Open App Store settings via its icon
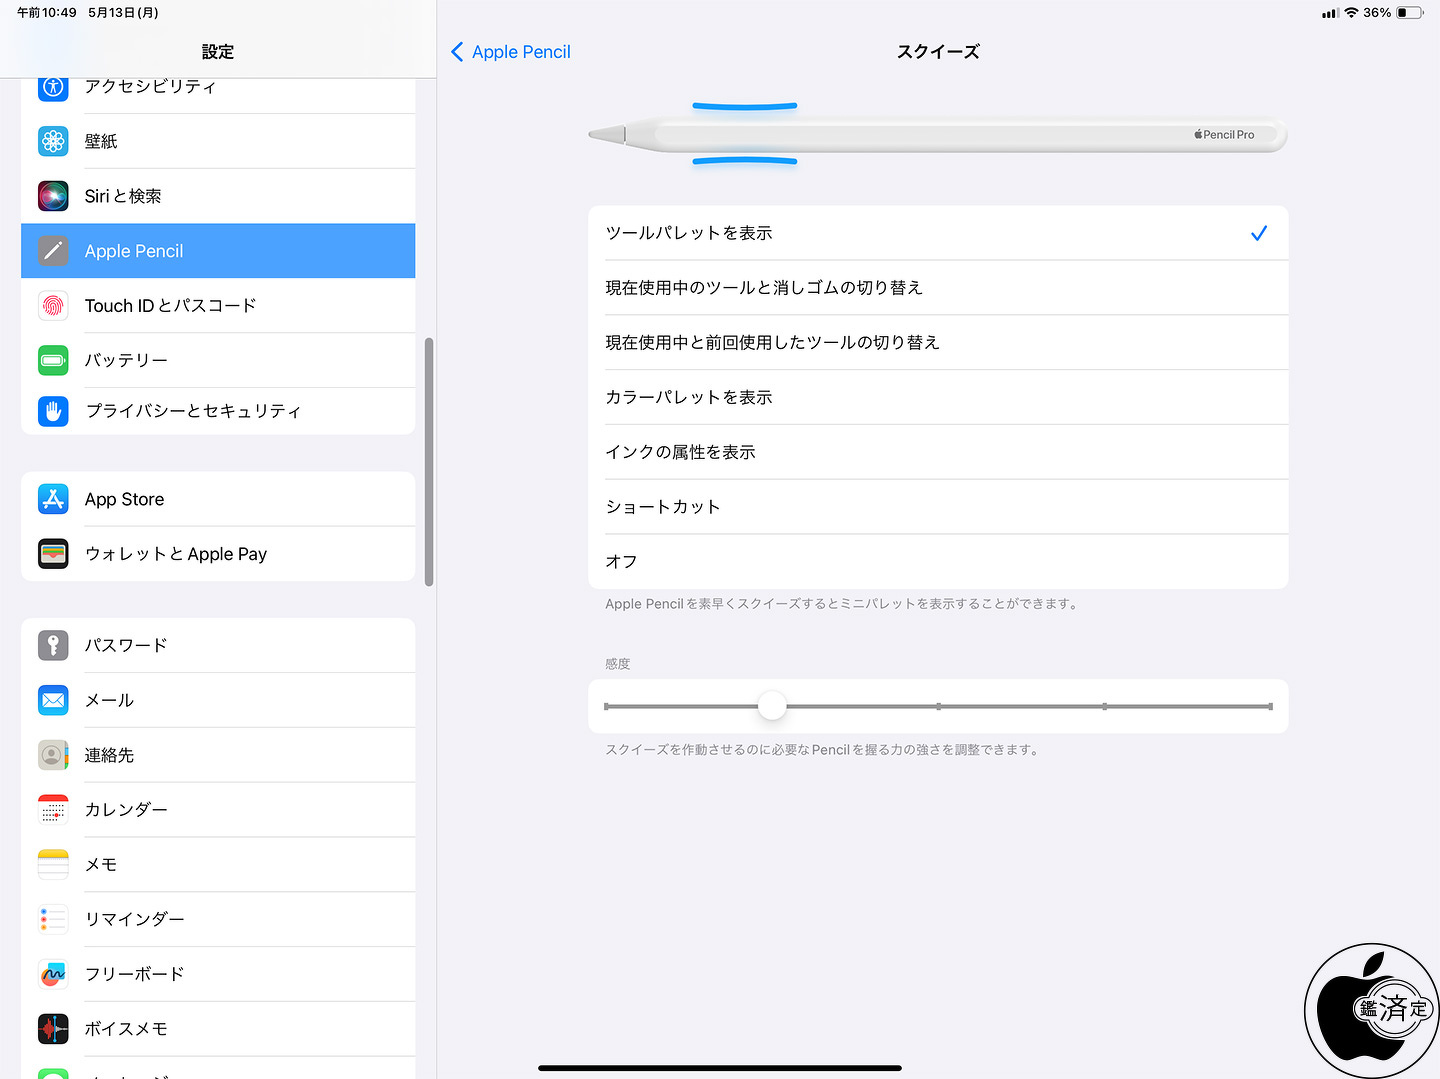Image resolution: width=1440 pixels, height=1079 pixels. pos(53,499)
